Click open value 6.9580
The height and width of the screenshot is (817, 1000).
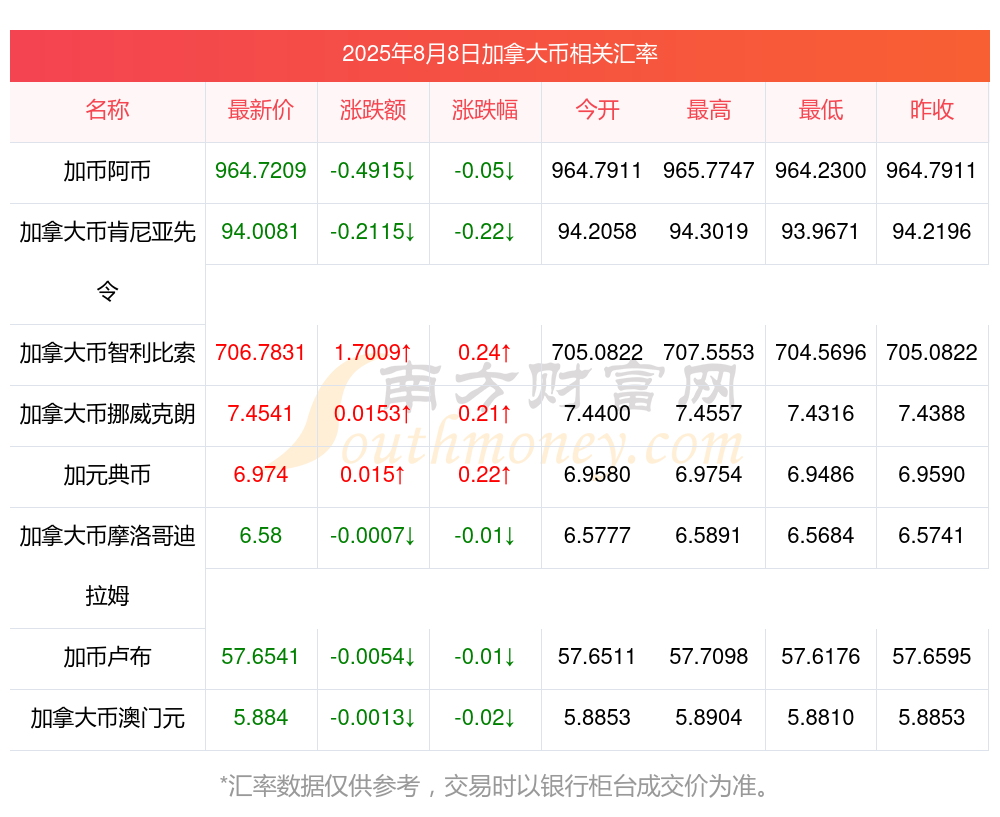tap(597, 475)
